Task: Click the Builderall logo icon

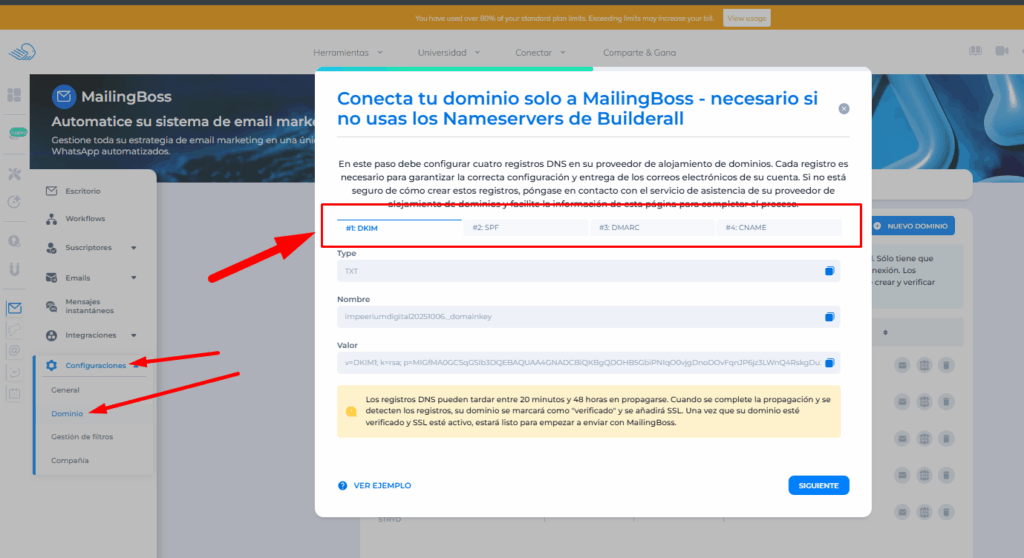Action: click(x=22, y=52)
